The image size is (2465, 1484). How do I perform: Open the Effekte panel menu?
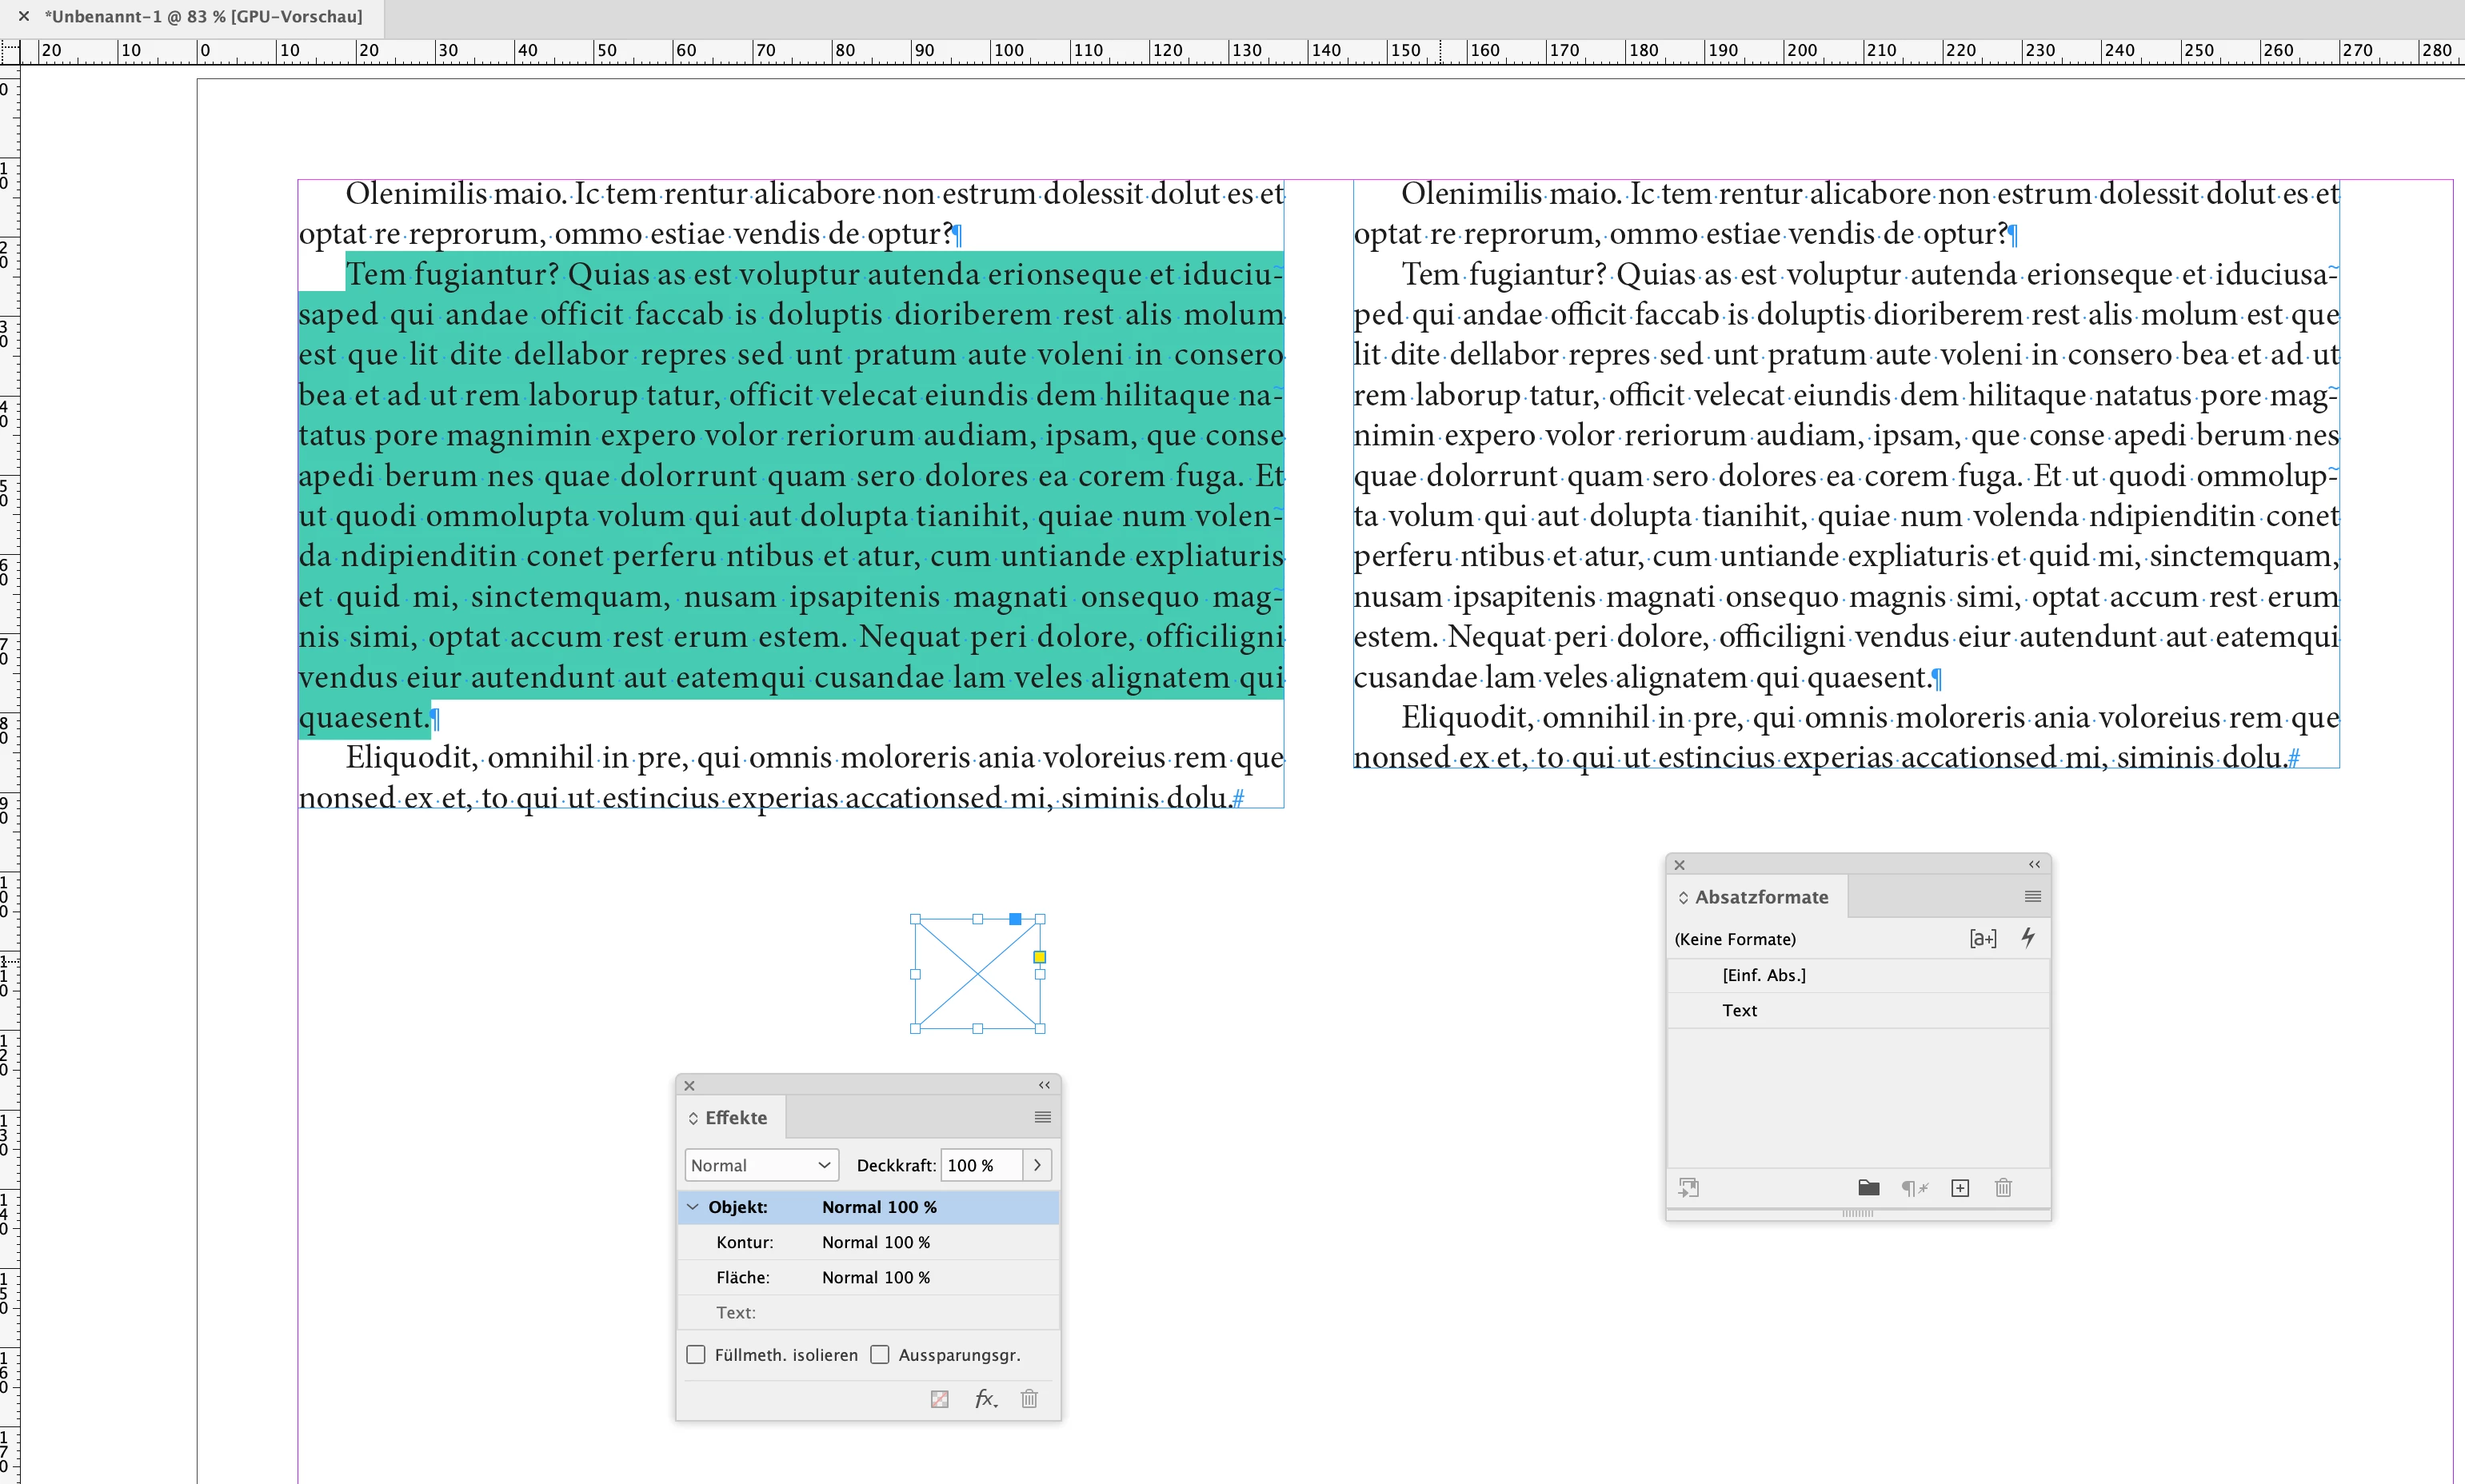coord(1042,1117)
